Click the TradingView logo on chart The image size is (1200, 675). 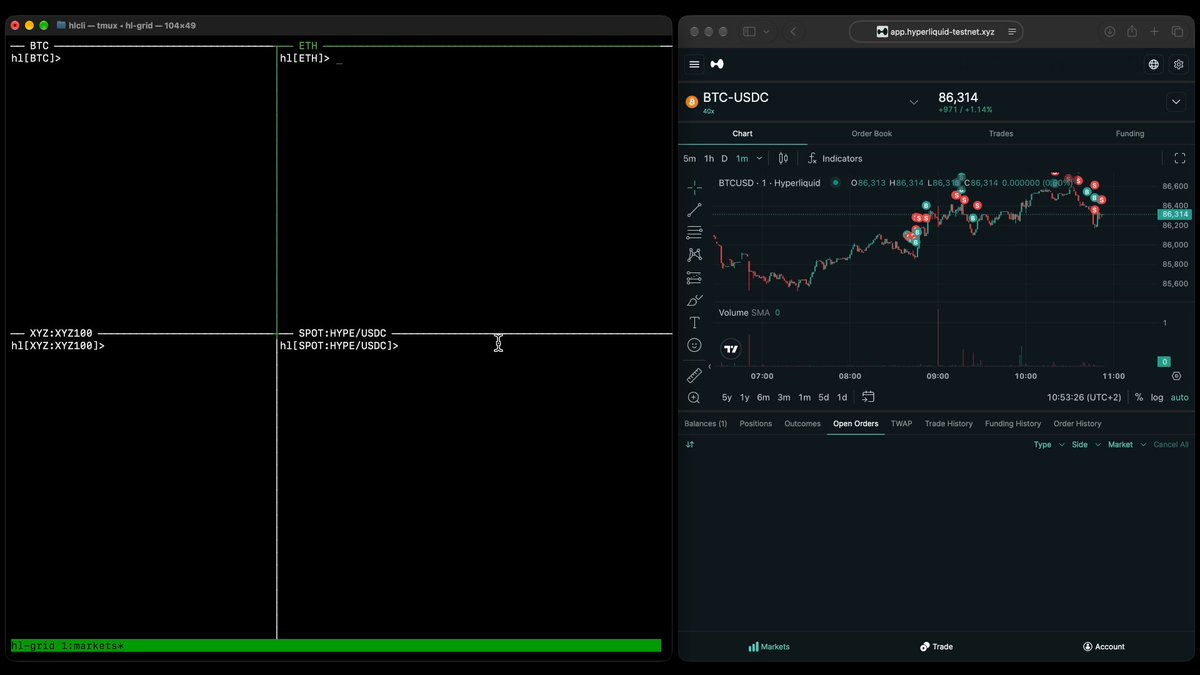(x=731, y=349)
